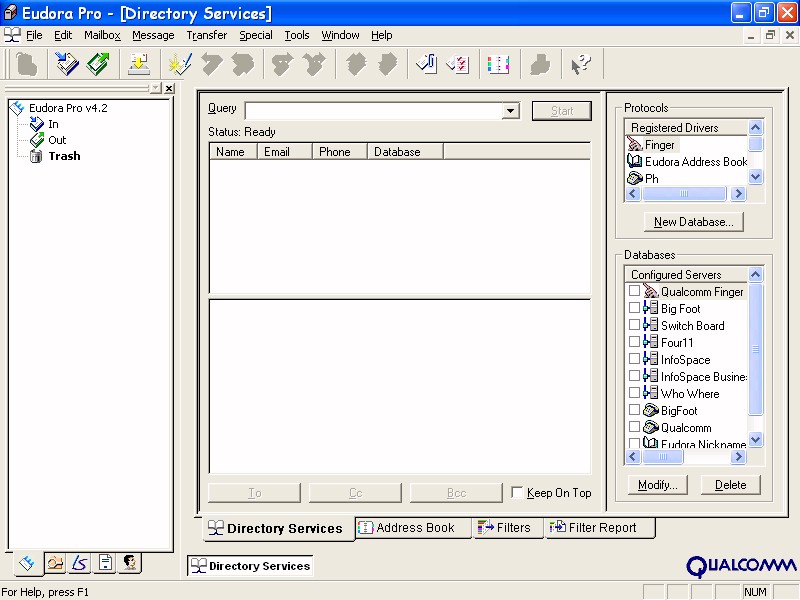Click the New Message toolbar icon
Screen dimensions: 800x600
(180, 64)
